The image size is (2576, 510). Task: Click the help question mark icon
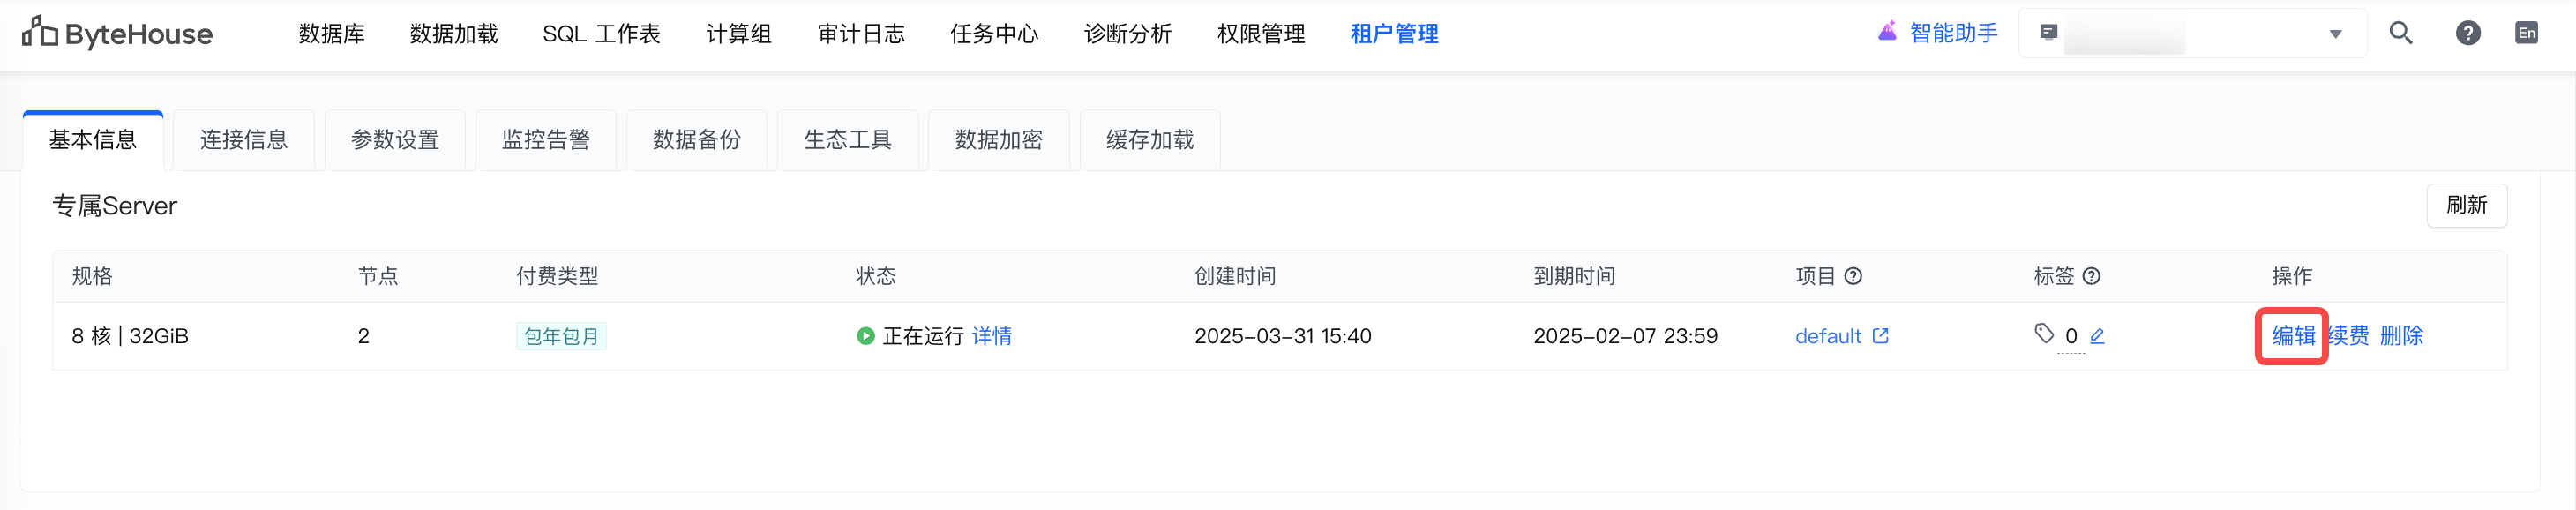[x=2467, y=33]
